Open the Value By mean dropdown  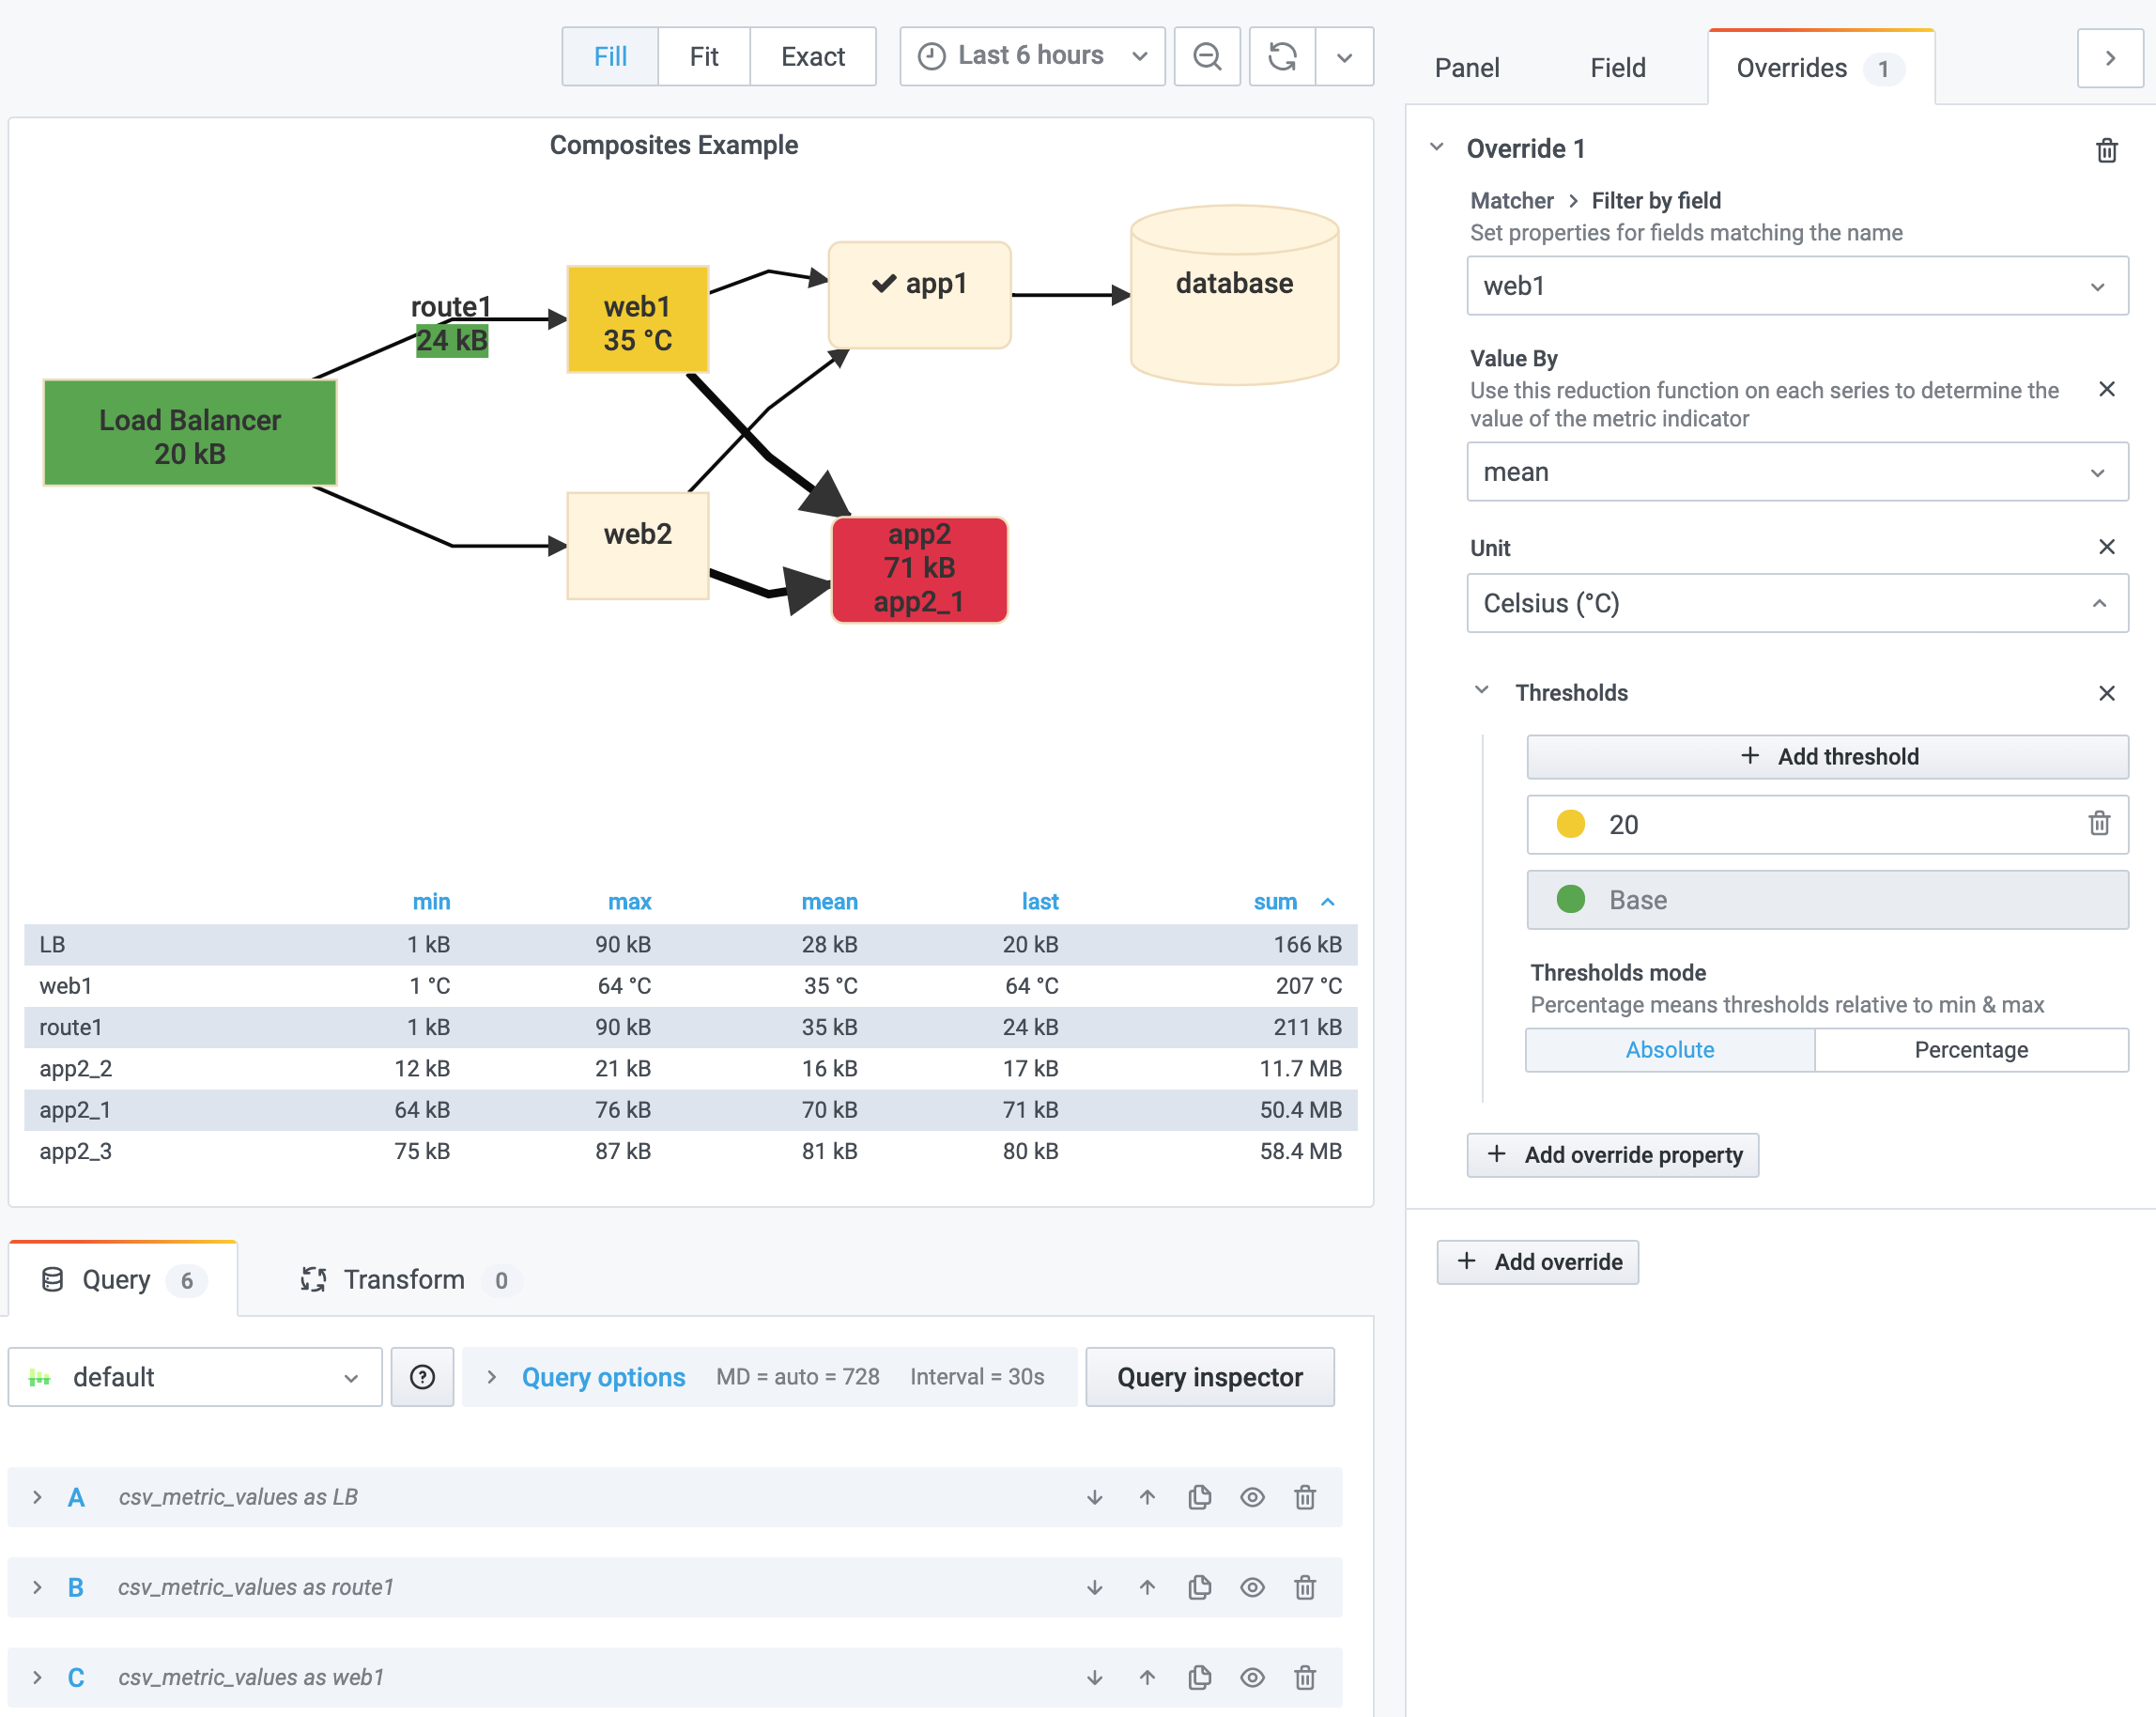click(1796, 472)
